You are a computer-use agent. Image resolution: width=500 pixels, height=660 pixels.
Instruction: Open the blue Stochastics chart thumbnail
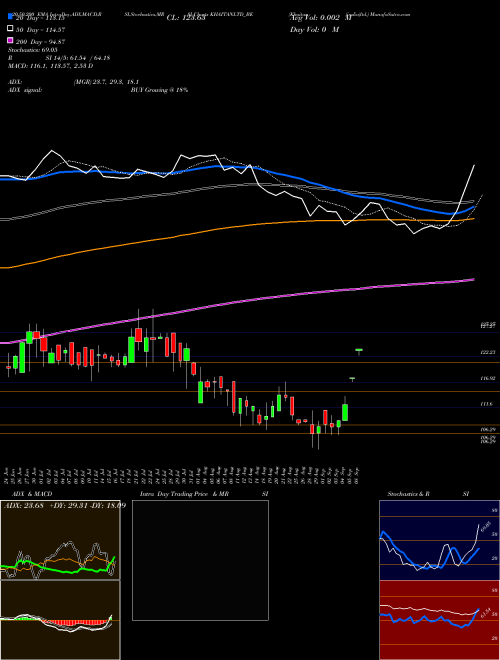click(x=439, y=540)
